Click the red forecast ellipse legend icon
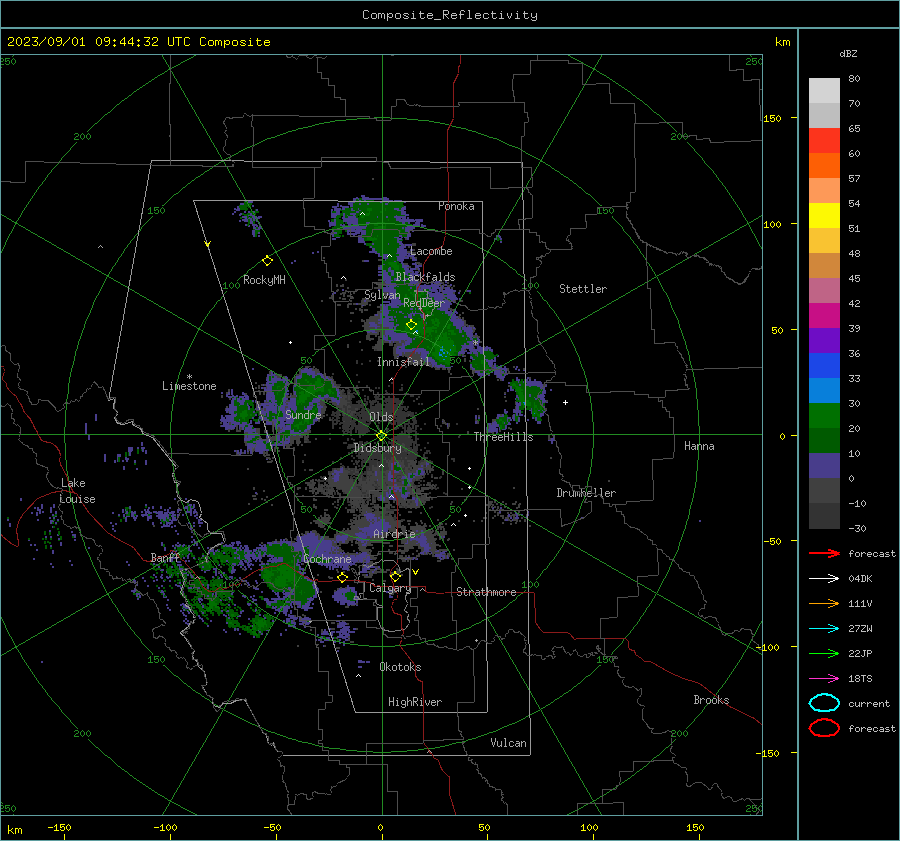900x841 pixels. coord(824,728)
